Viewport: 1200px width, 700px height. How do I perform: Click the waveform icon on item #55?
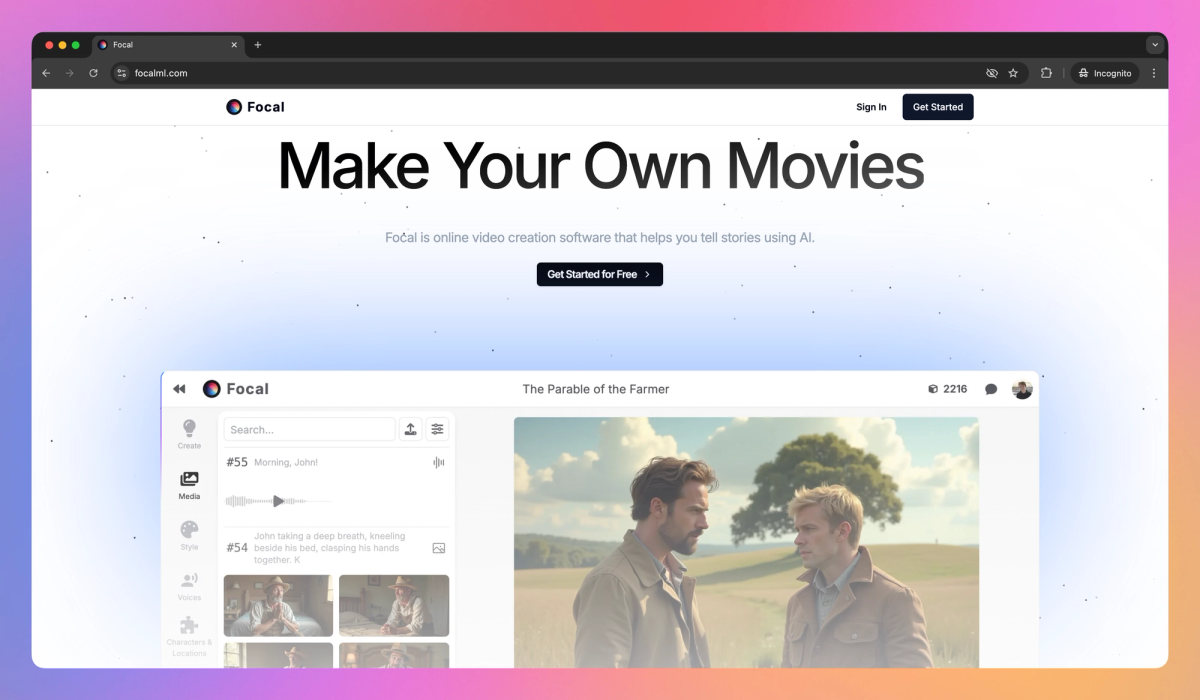click(438, 462)
